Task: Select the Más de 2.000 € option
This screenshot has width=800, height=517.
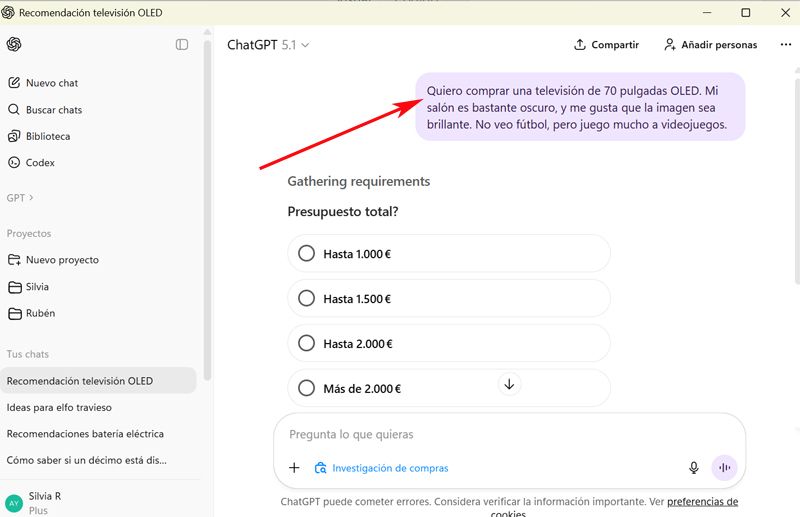Action: [x=449, y=388]
